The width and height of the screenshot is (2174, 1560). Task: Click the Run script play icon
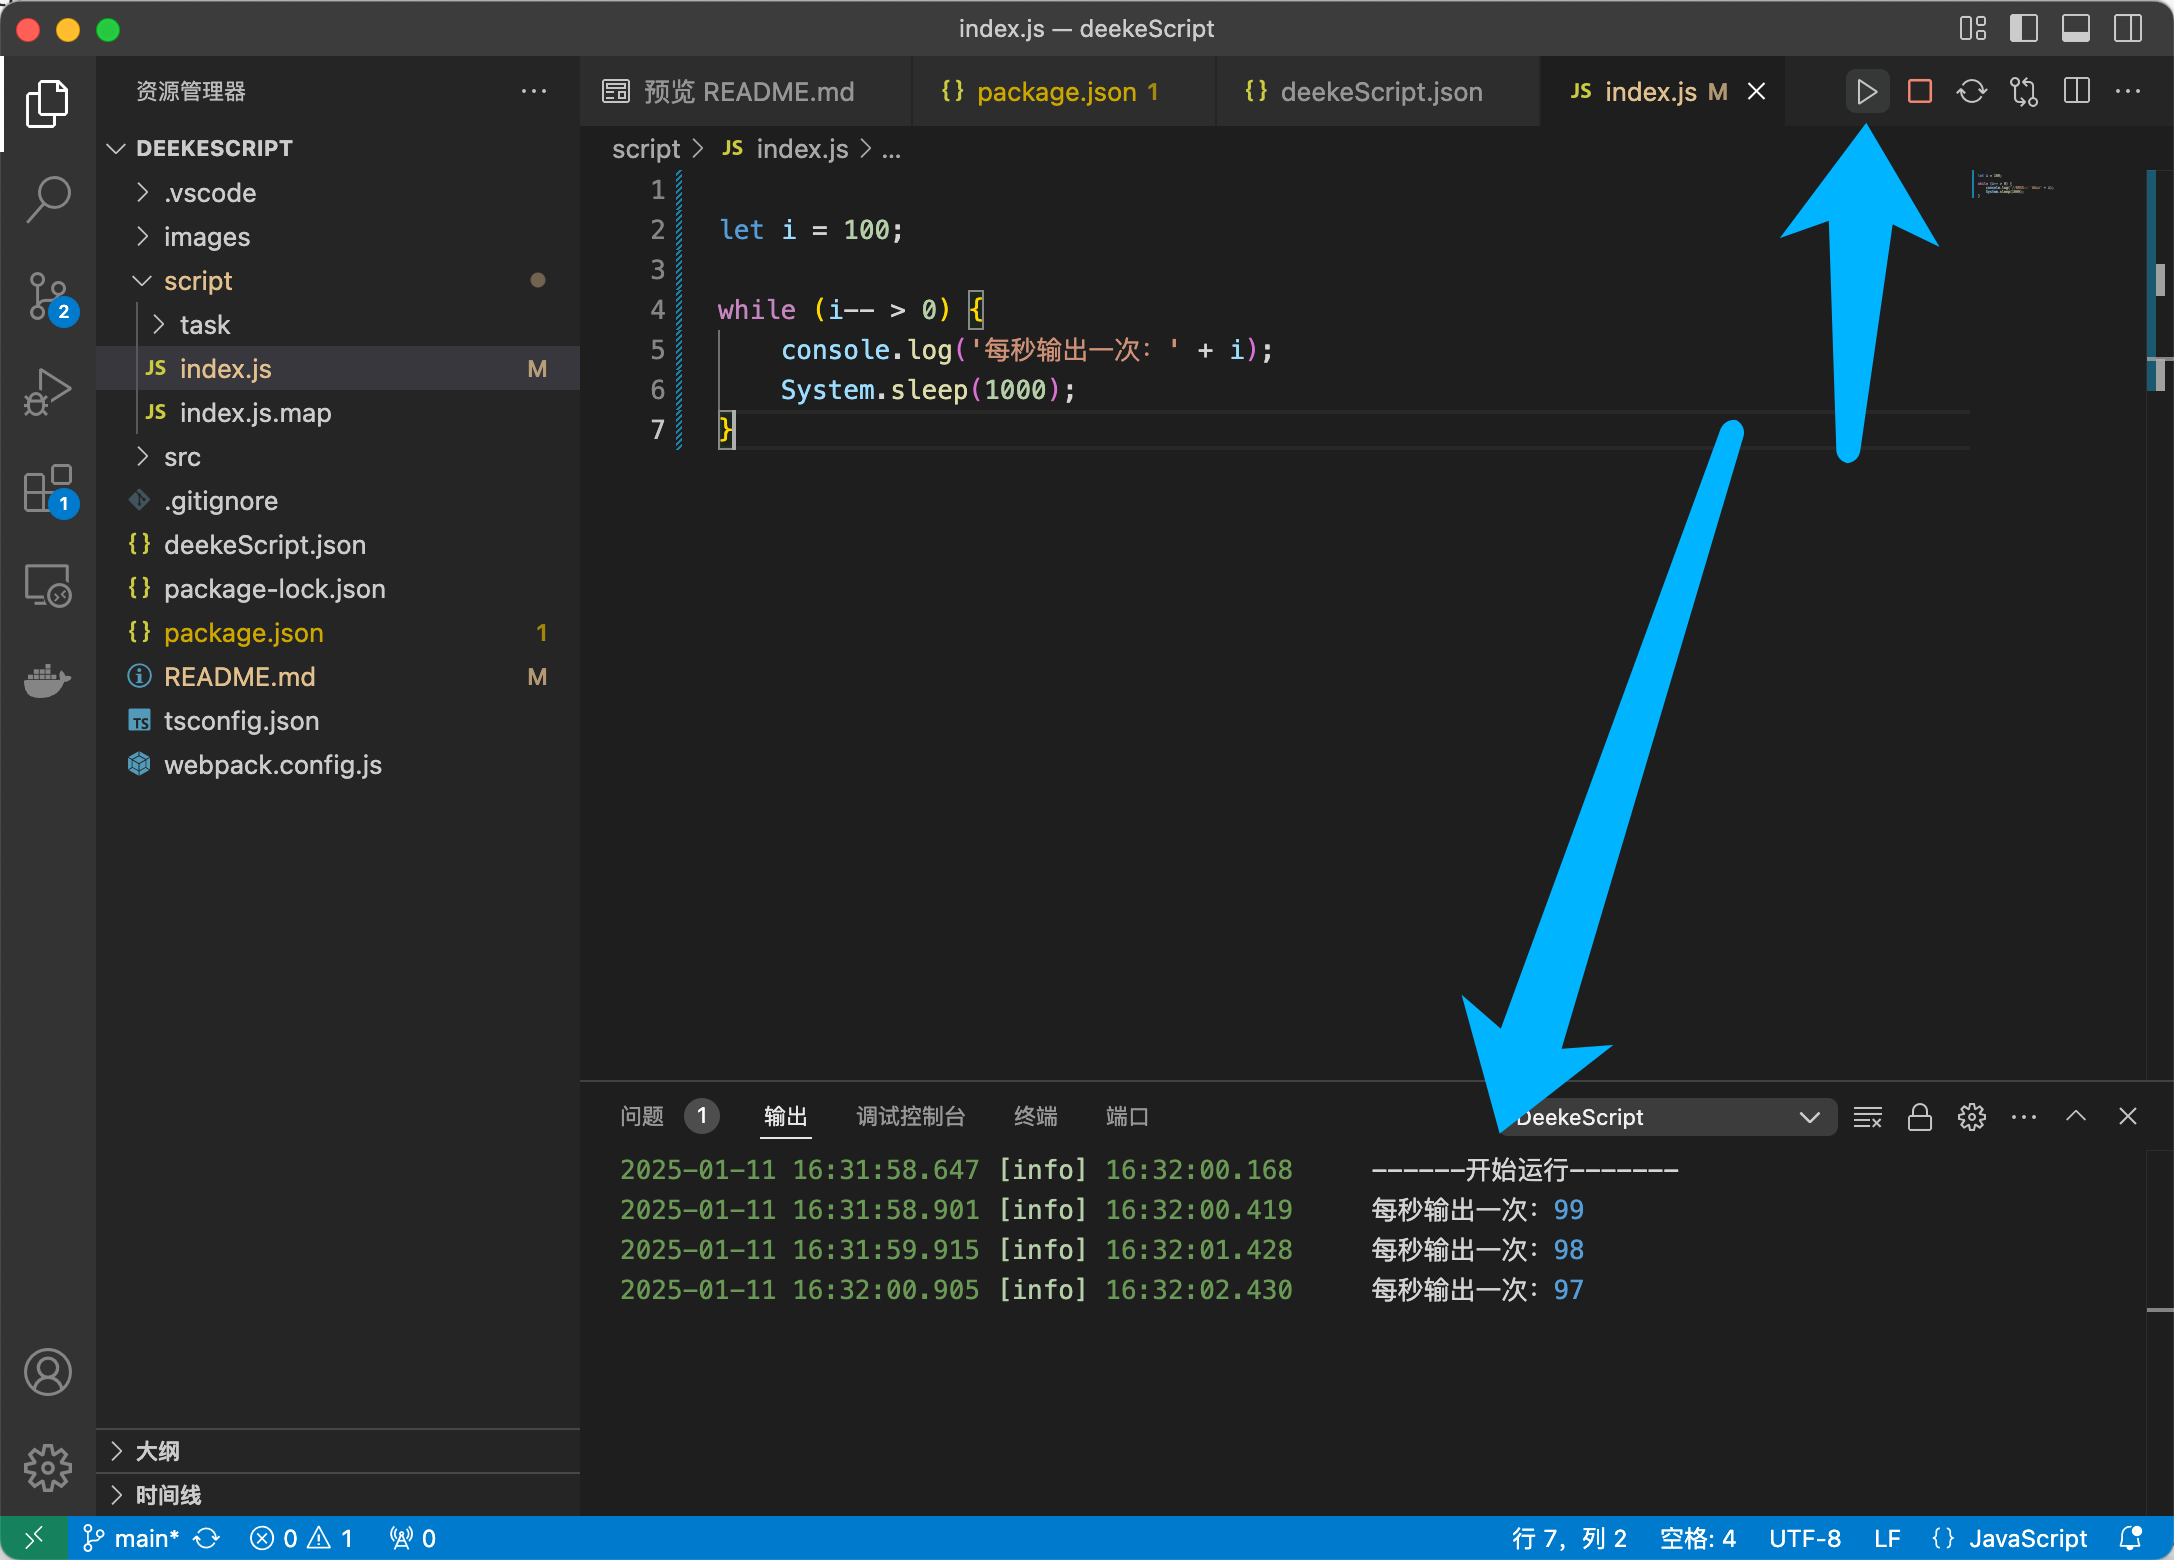click(1866, 92)
